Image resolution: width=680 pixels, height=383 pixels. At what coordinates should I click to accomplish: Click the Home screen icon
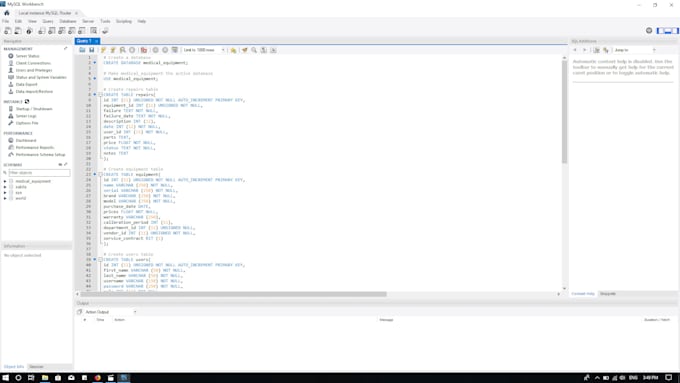pyautogui.click(x=7, y=13)
